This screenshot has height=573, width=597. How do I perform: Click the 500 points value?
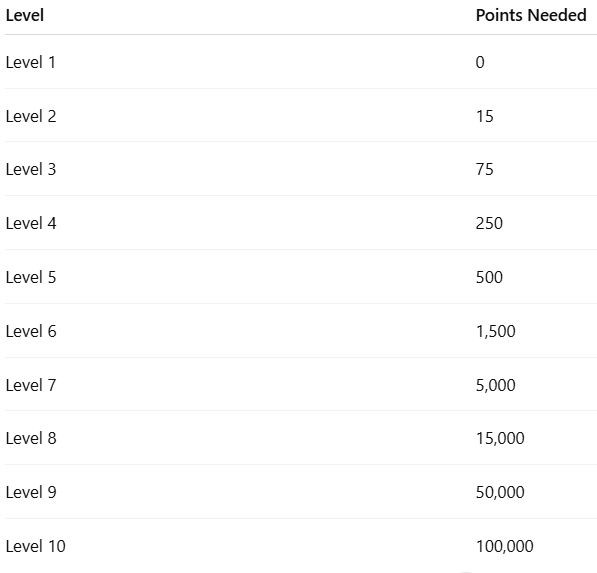489,278
